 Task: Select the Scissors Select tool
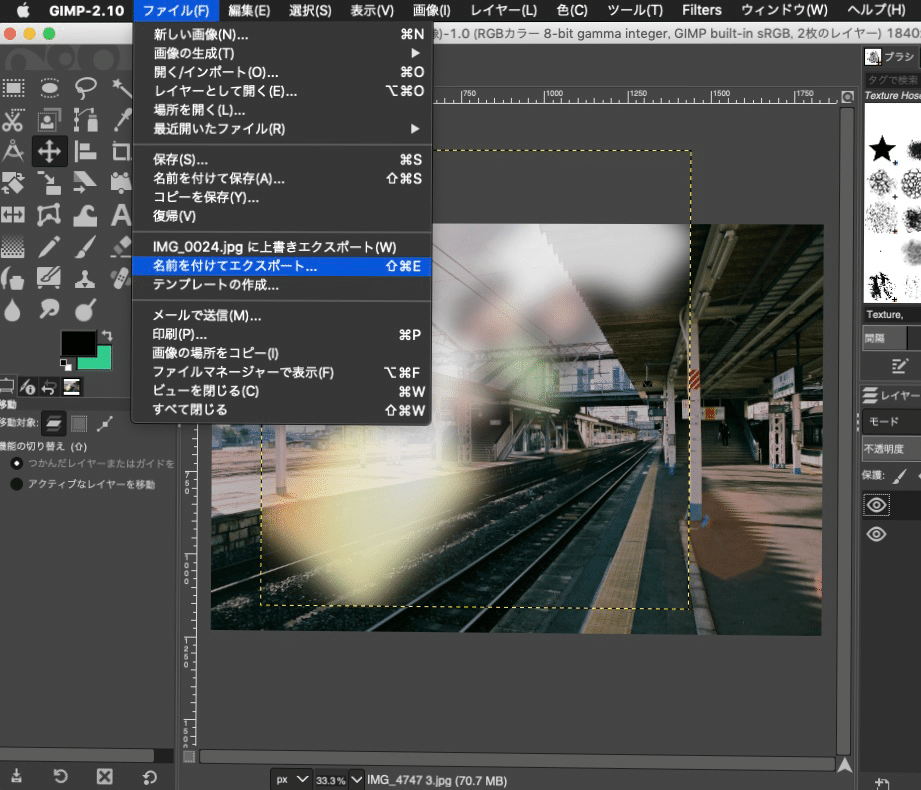13,120
